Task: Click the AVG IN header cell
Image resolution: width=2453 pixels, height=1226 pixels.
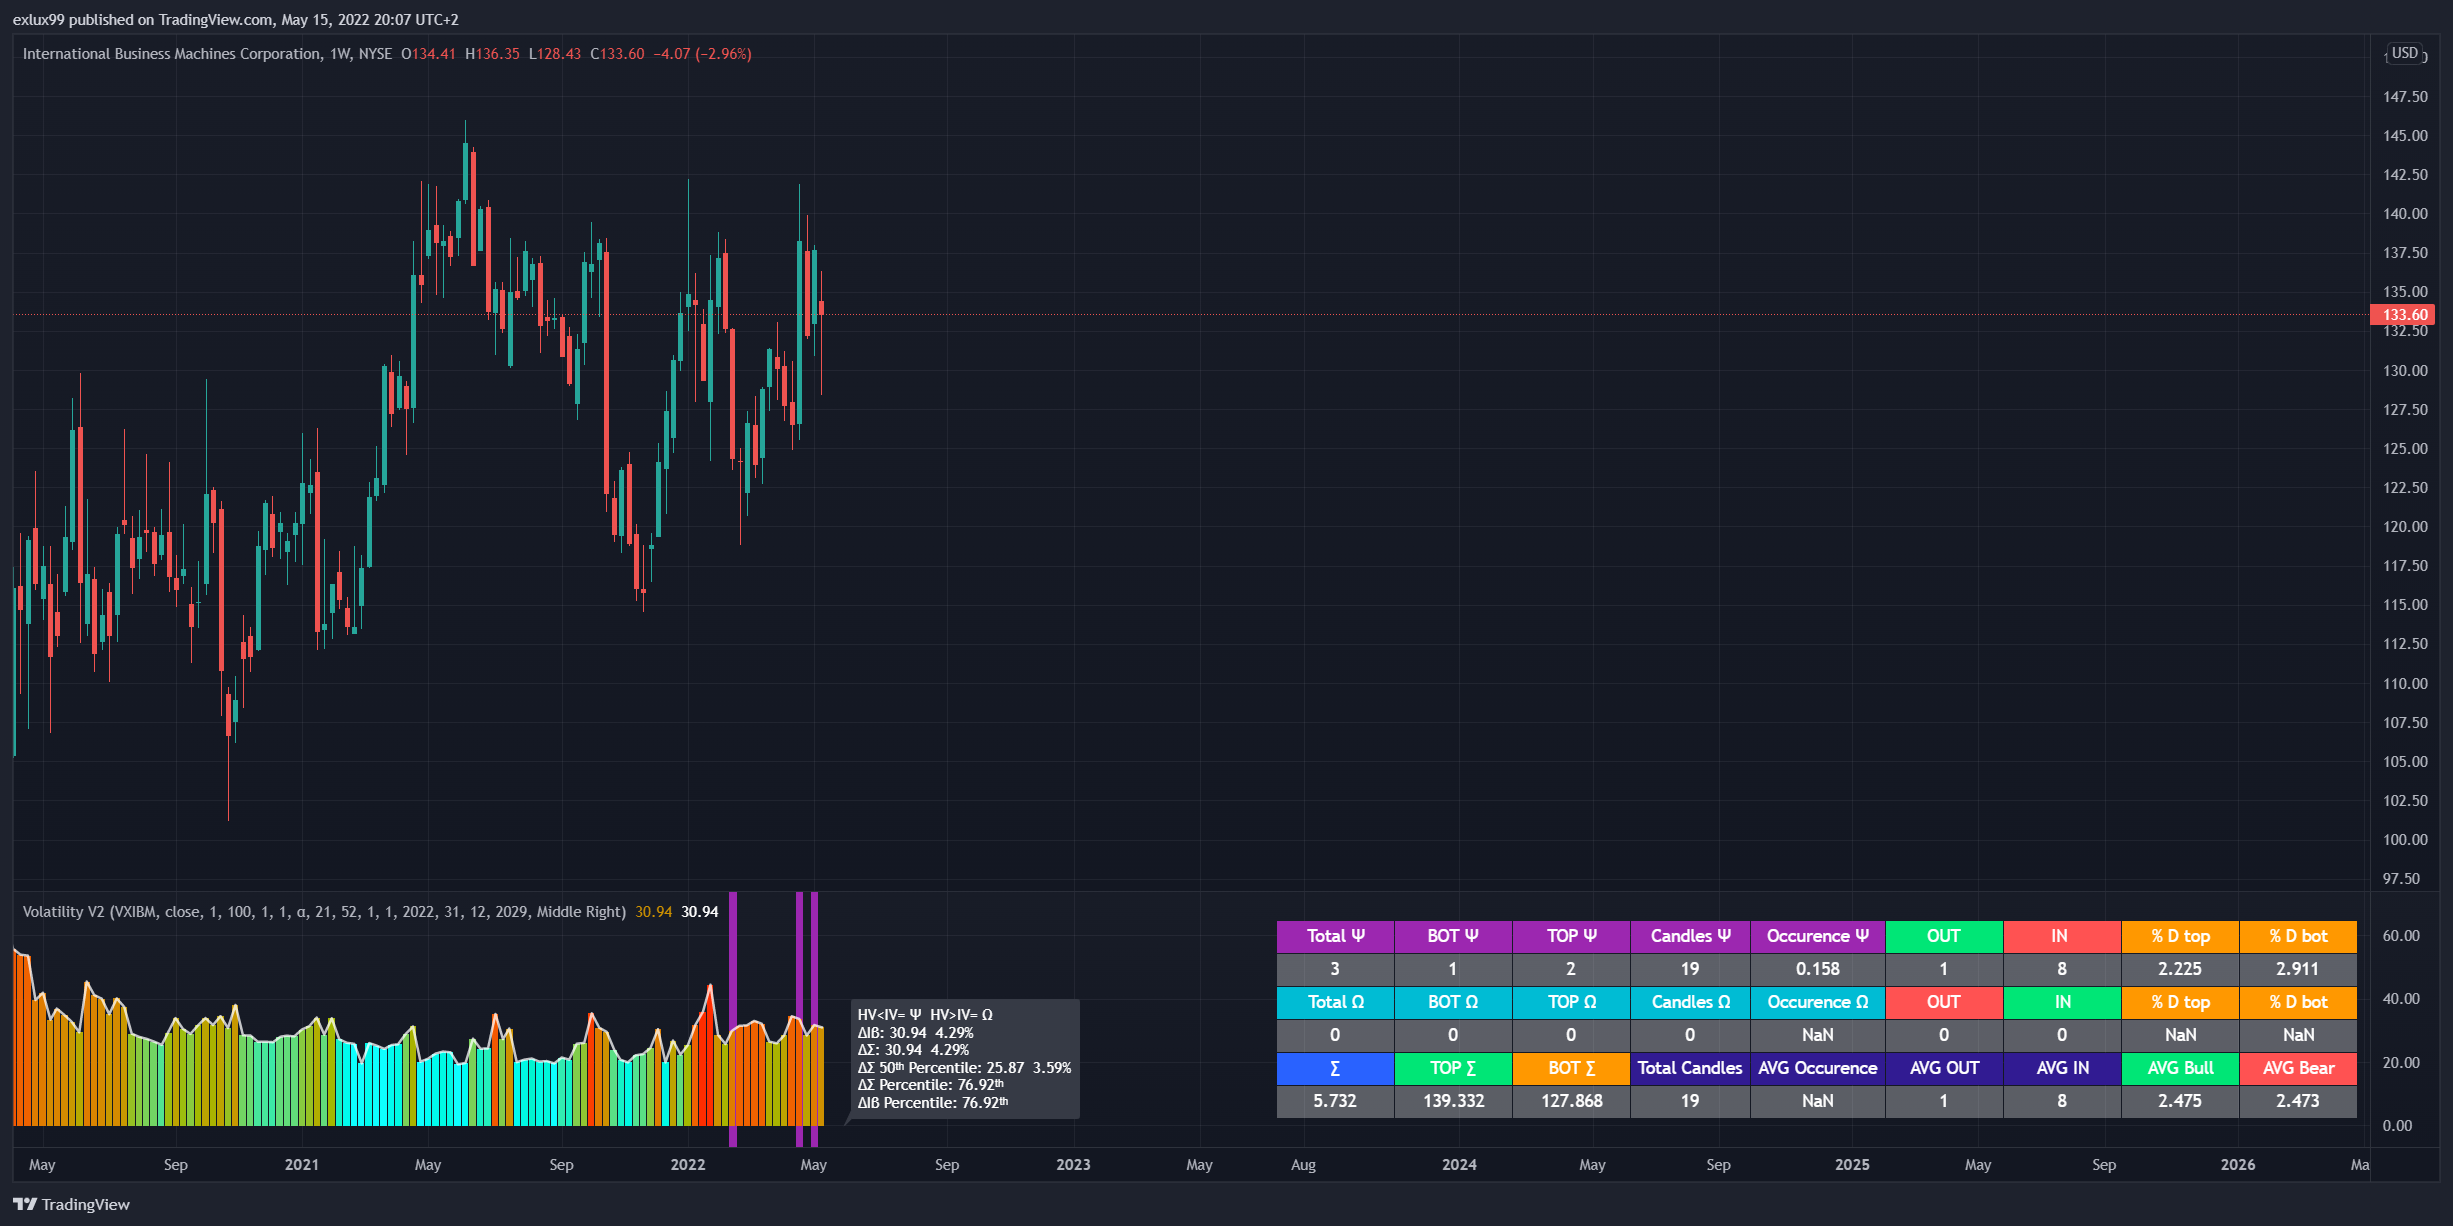Action: pyautogui.click(x=2062, y=1069)
